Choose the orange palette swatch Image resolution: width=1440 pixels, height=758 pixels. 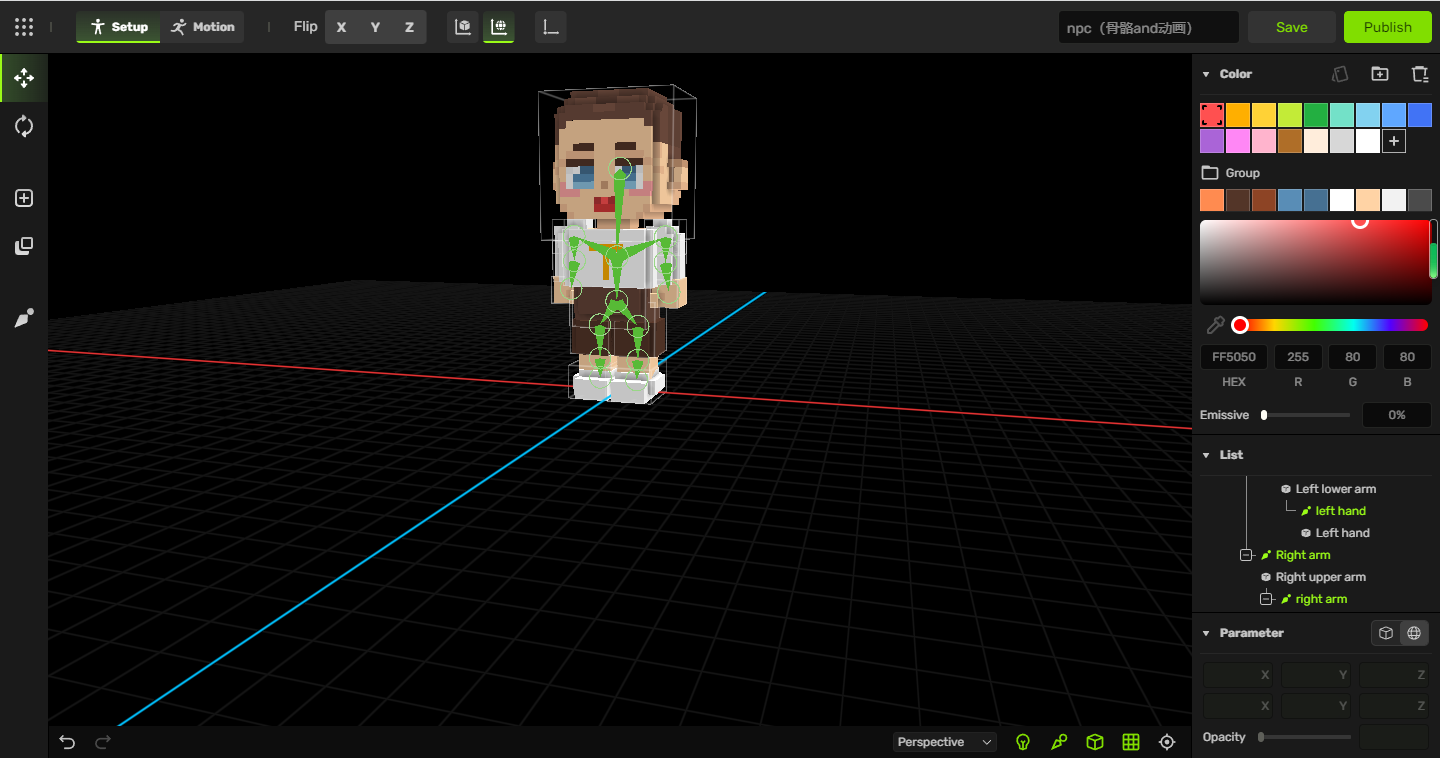click(1238, 115)
